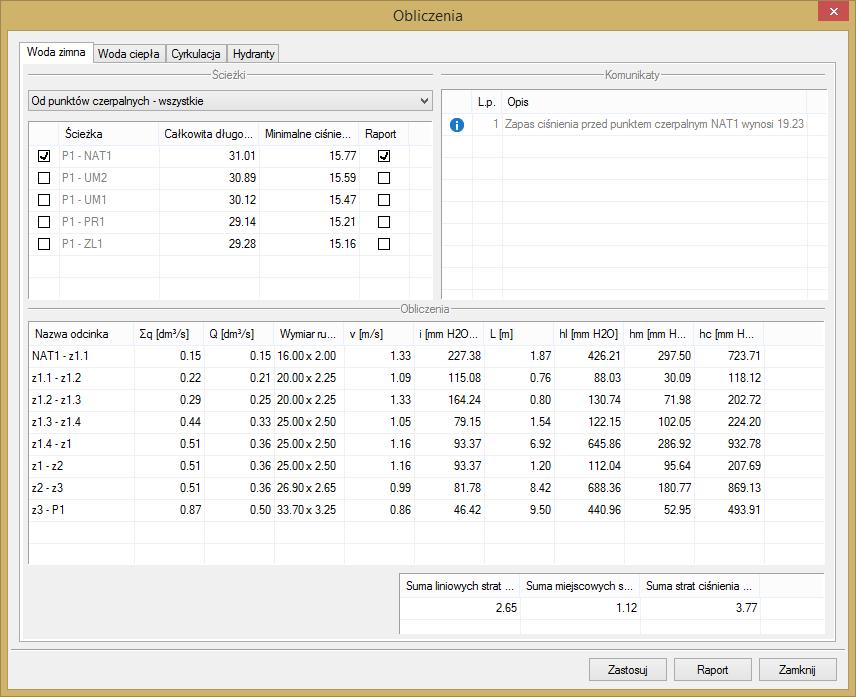Click the v [m/s] column header
Screen dimensions: 856x697
click(x=379, y=334)
